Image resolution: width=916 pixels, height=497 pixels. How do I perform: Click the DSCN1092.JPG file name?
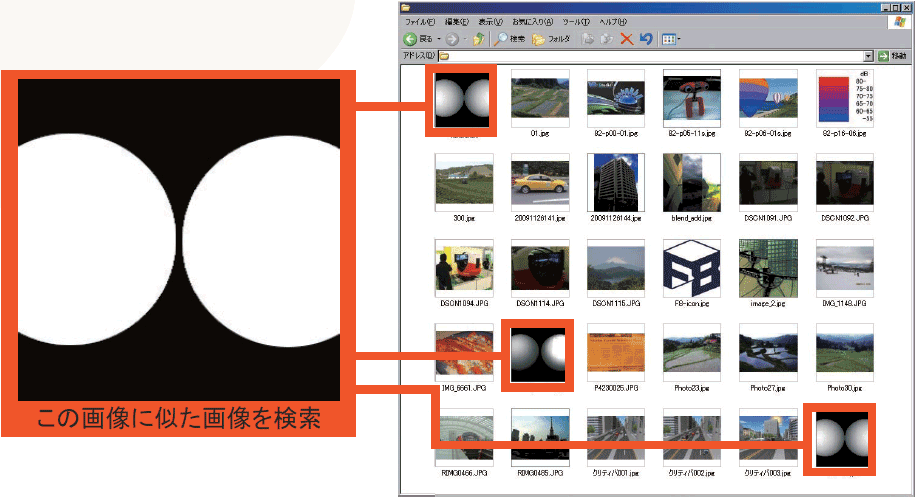pos(845,218)
